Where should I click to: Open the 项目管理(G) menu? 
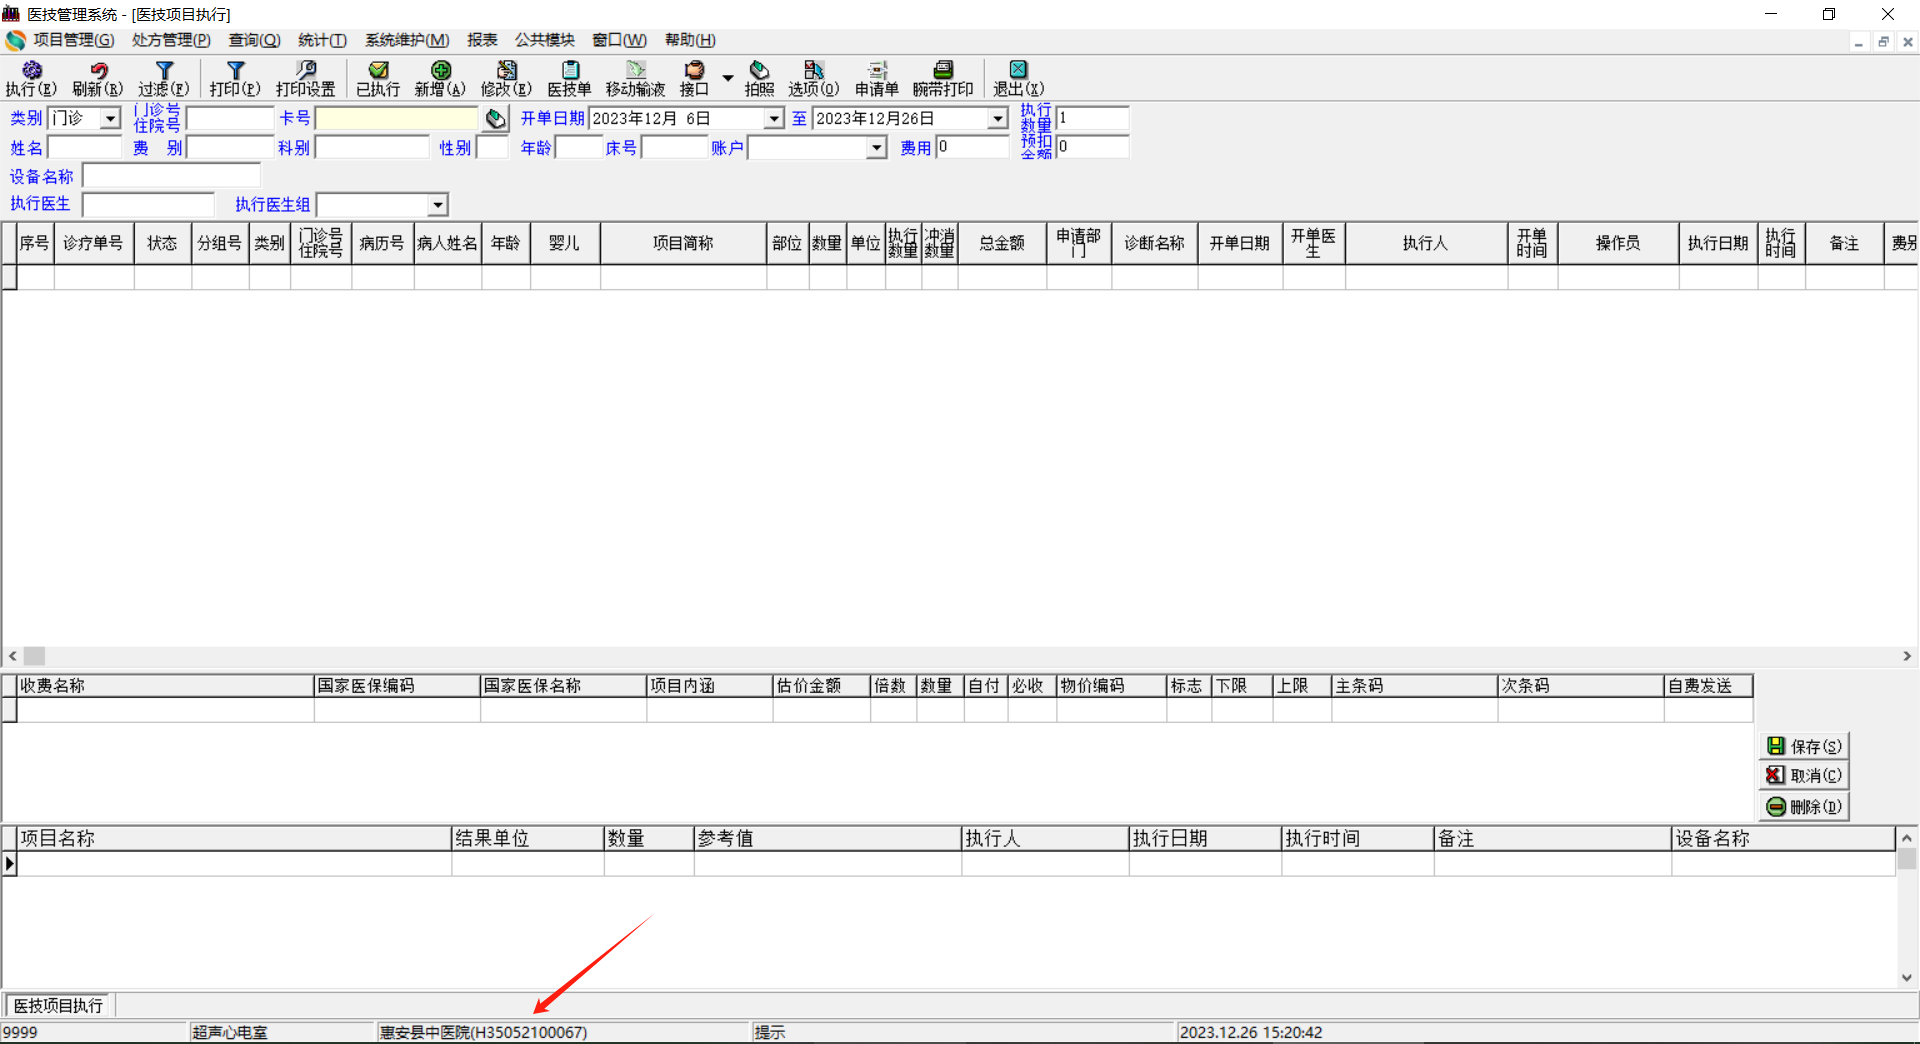tap(73, 40)
